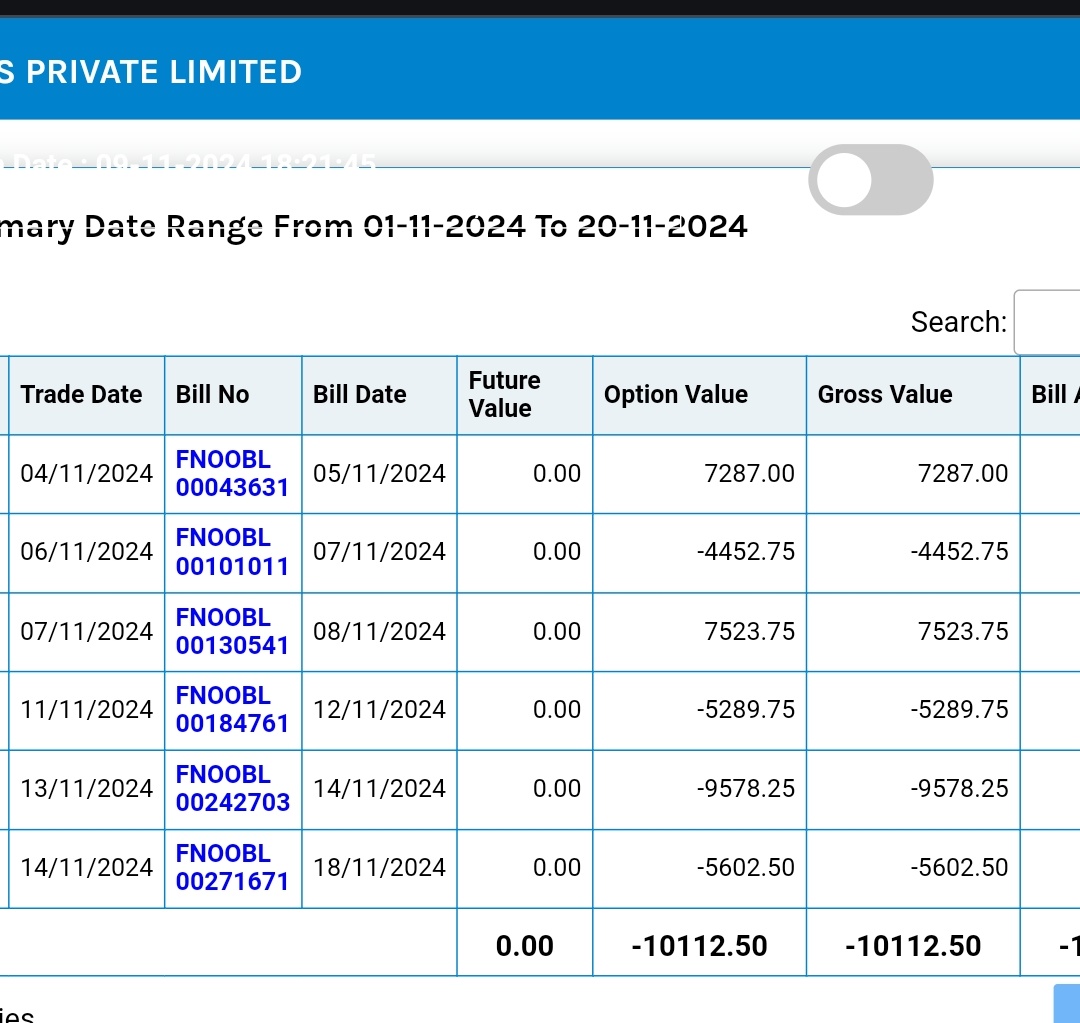The height and width of the screenshot is (1023, 1080).
Task: Sort by Trade Date column header
Action: pos(87,395)
